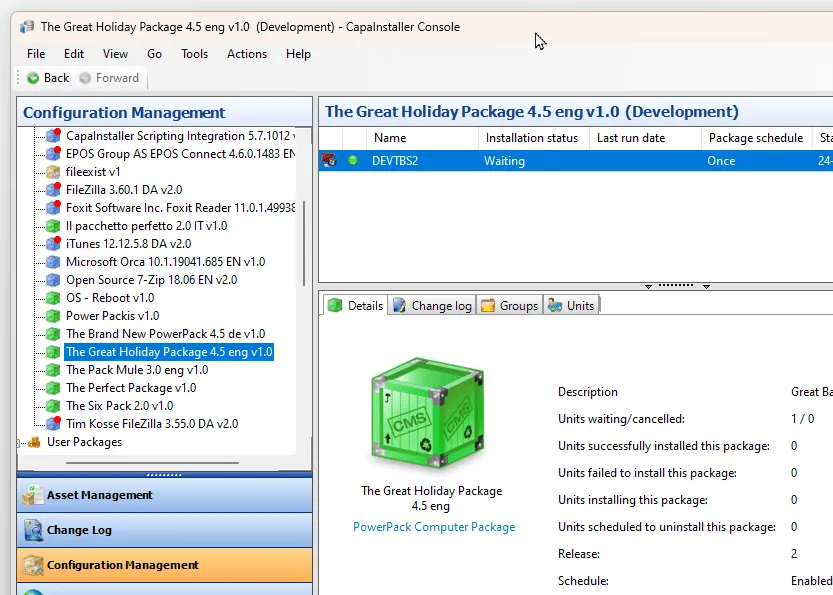Click the Perfect Package green box icon
Screen dimensions: 833x595
pos(53,388)
